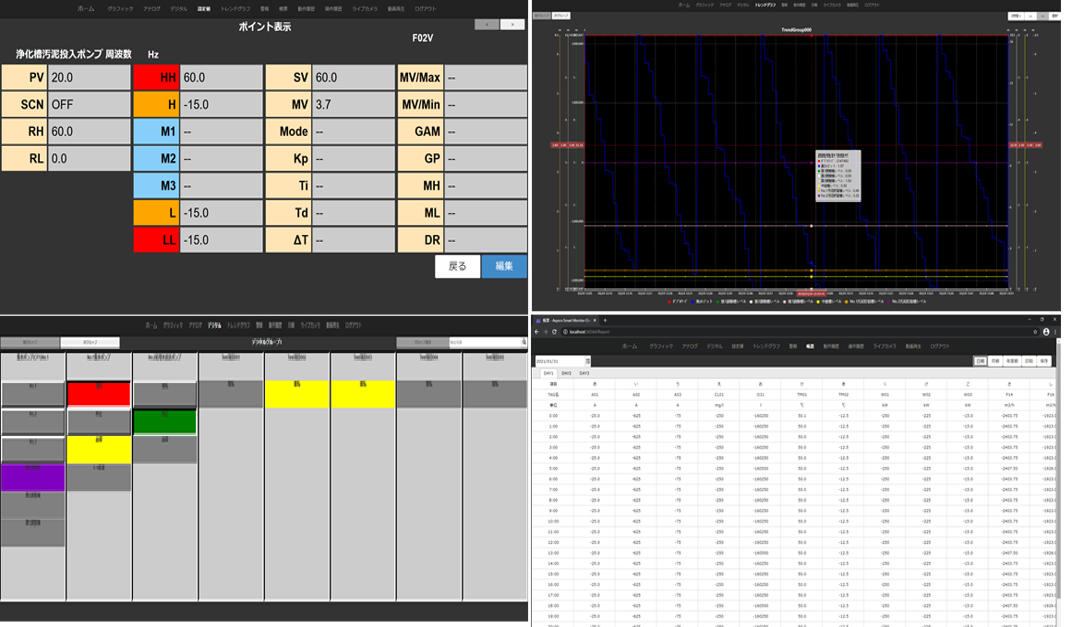This screenshot has width=1084, height=627.
Task: Open ホーム in the digital group screen menu
Action: pyautogui.click(x=151, y=325)
